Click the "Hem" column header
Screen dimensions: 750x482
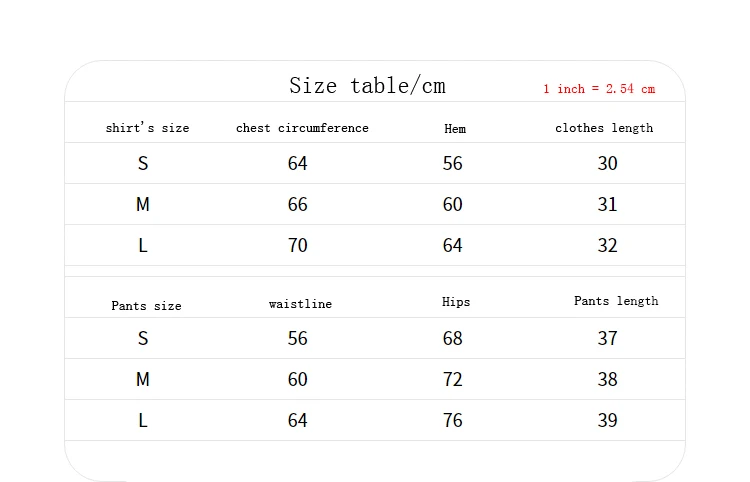click(x=455, y=129)
